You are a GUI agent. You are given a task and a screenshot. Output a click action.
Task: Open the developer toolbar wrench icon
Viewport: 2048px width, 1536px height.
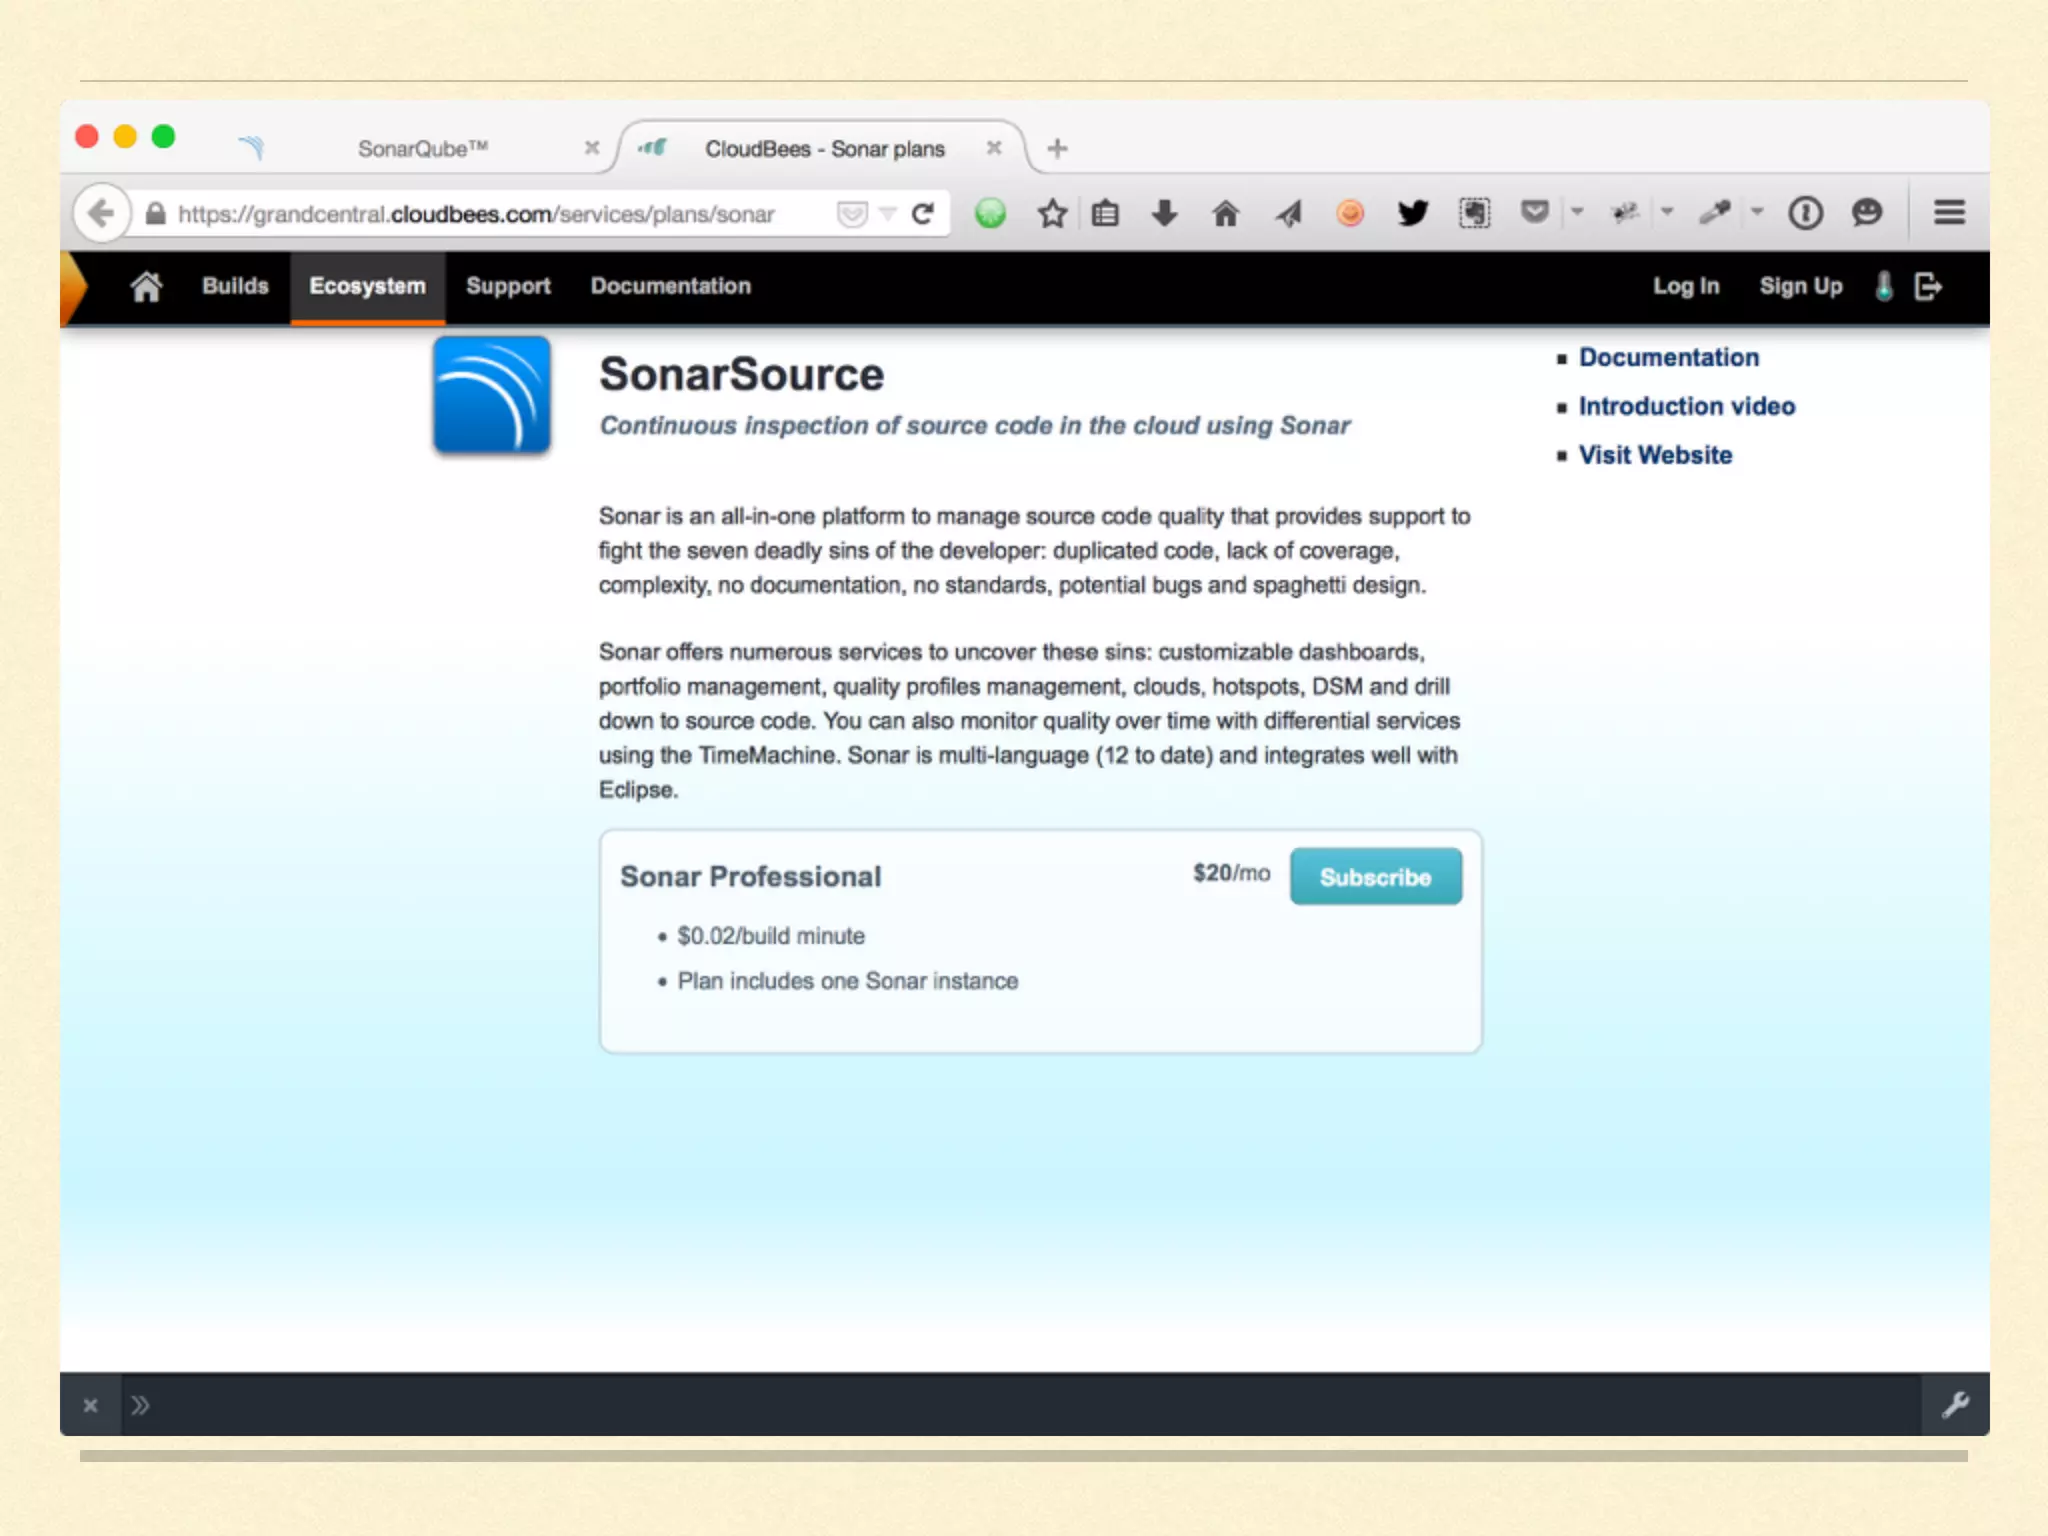[1955, 1405]
